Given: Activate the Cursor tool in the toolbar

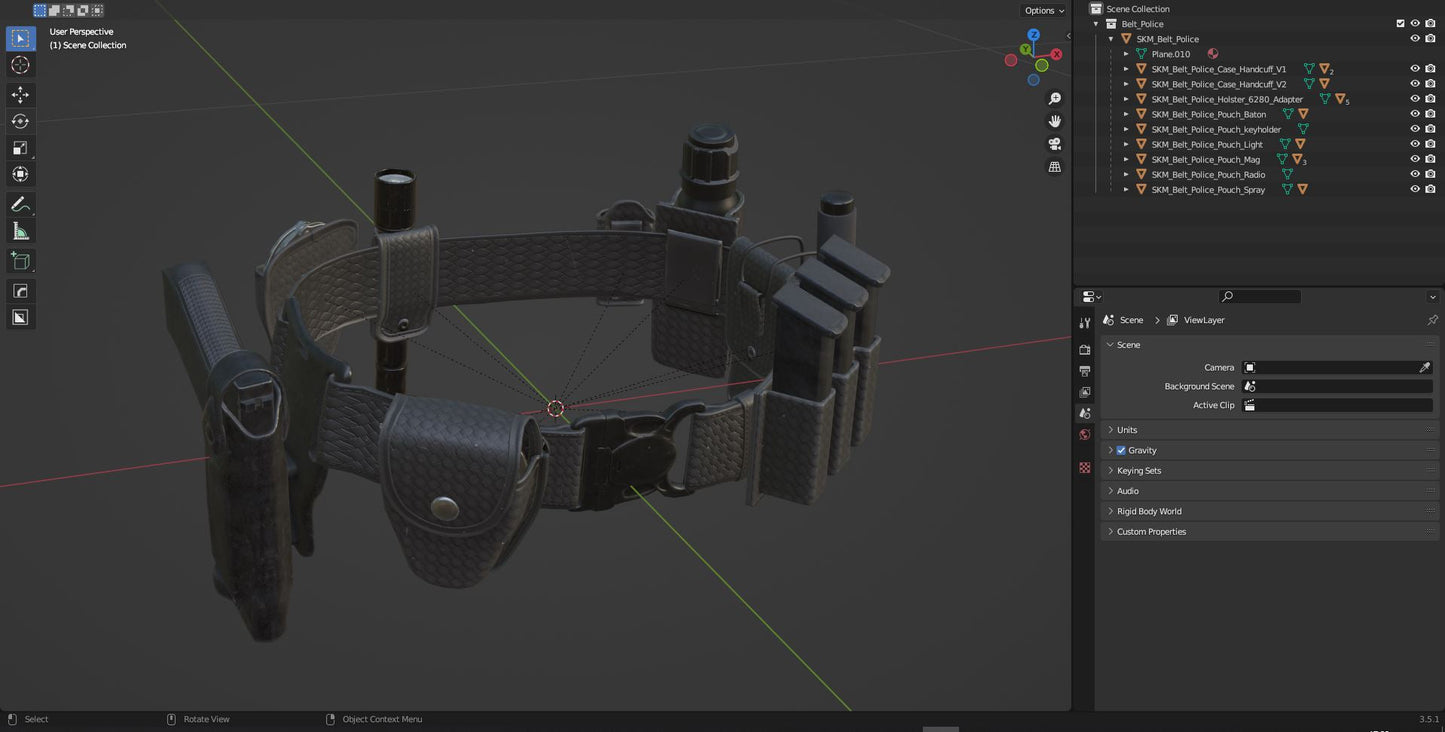Looking at the screenshot, I should click(20, 64).
